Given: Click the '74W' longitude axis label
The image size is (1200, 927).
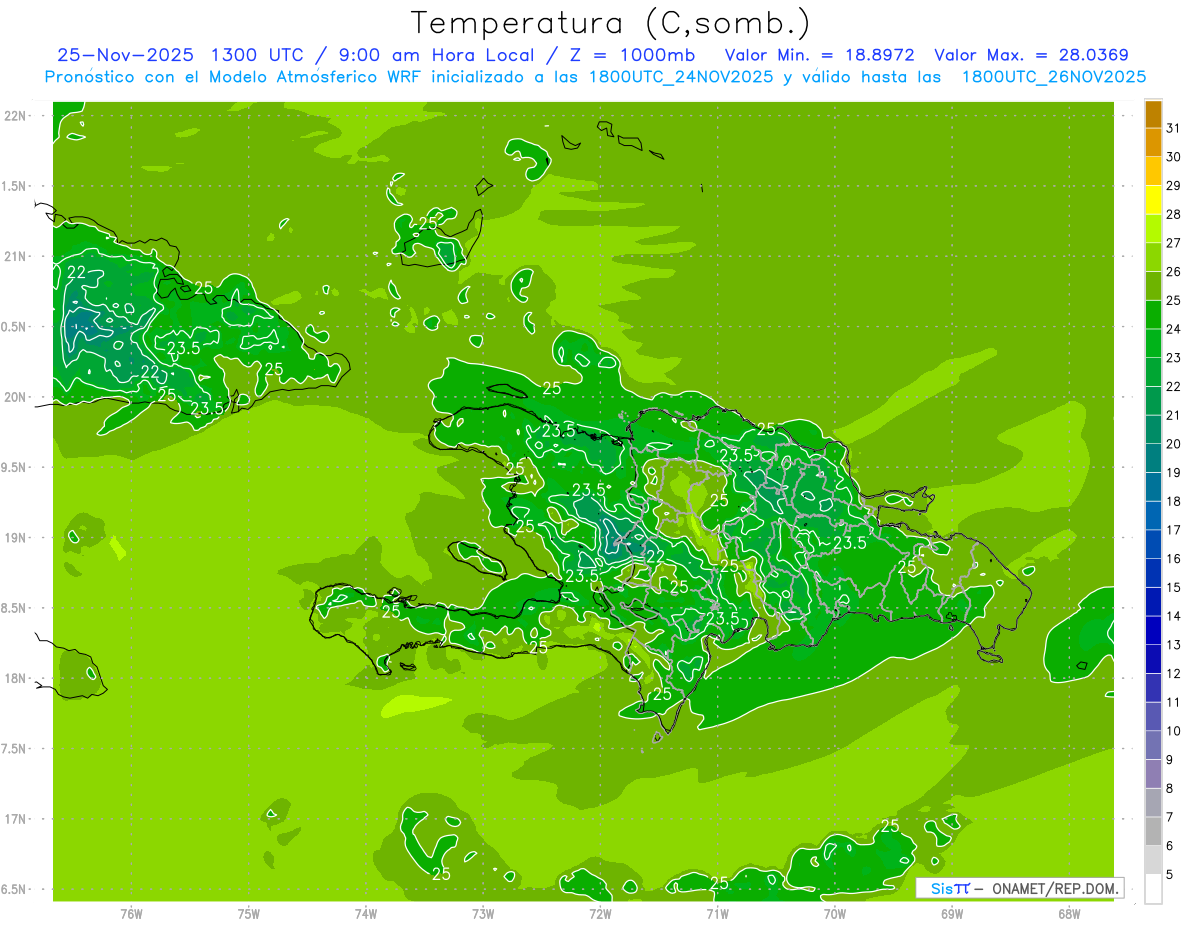Looking at the screenshot, I should coord(366,913).
